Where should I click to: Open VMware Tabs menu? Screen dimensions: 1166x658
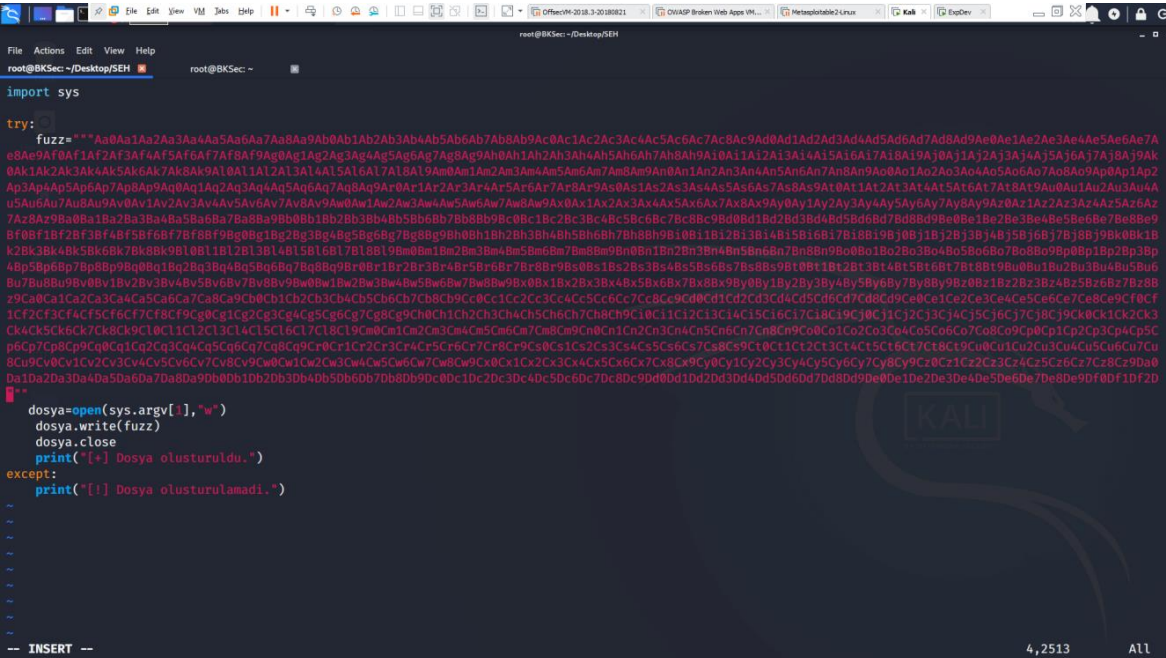tap(222, 11)
